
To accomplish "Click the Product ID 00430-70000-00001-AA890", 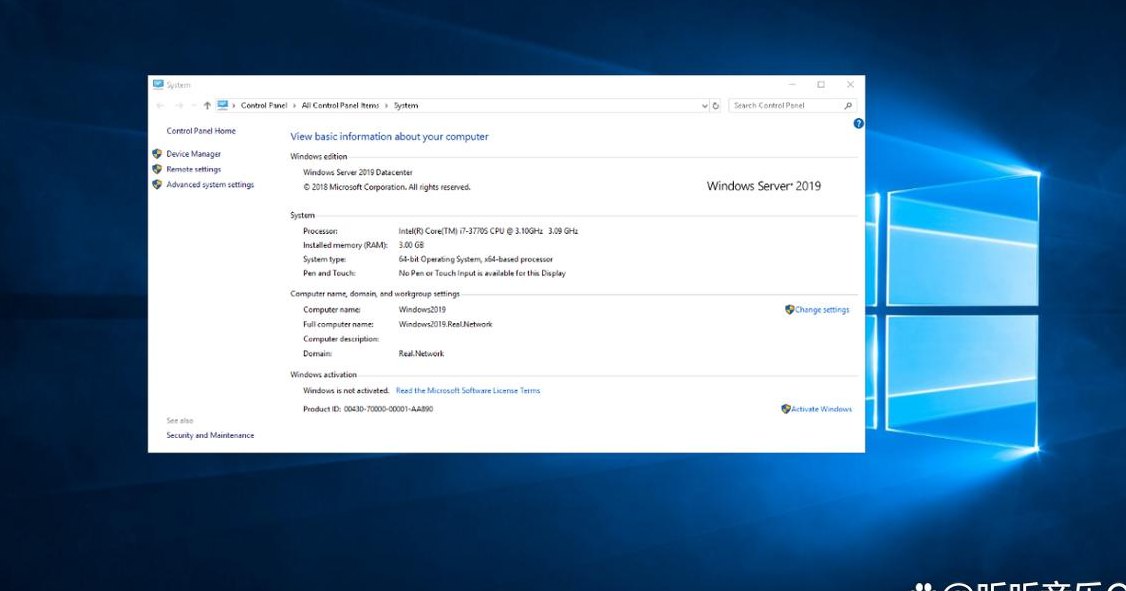I will coord(388,409).
